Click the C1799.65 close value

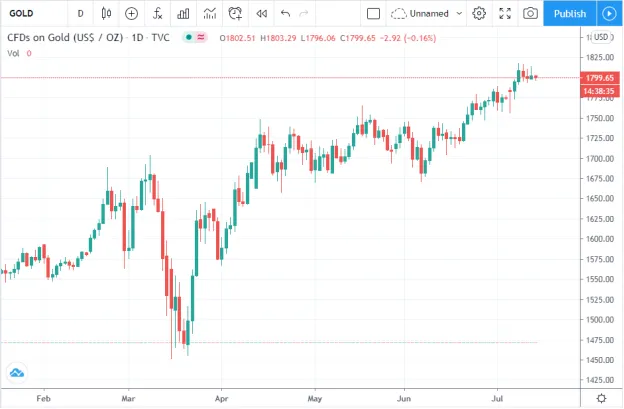[357, 38]
